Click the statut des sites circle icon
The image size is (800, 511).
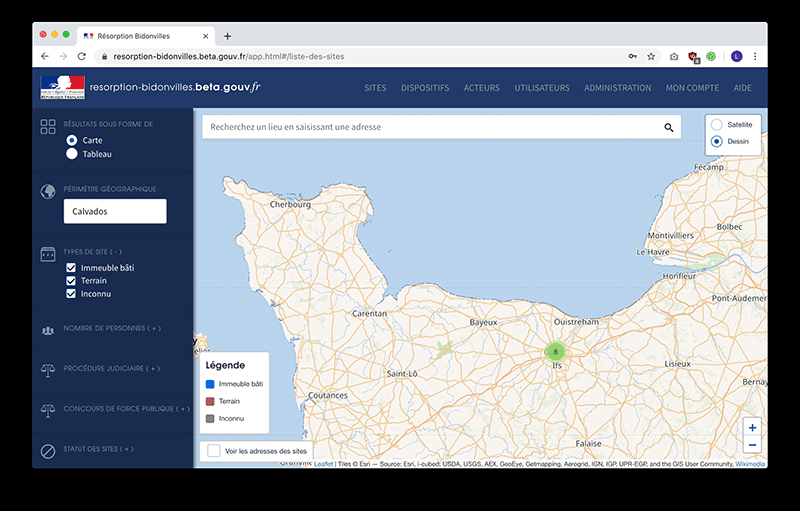pyautogui.click(x=48, y=451)
